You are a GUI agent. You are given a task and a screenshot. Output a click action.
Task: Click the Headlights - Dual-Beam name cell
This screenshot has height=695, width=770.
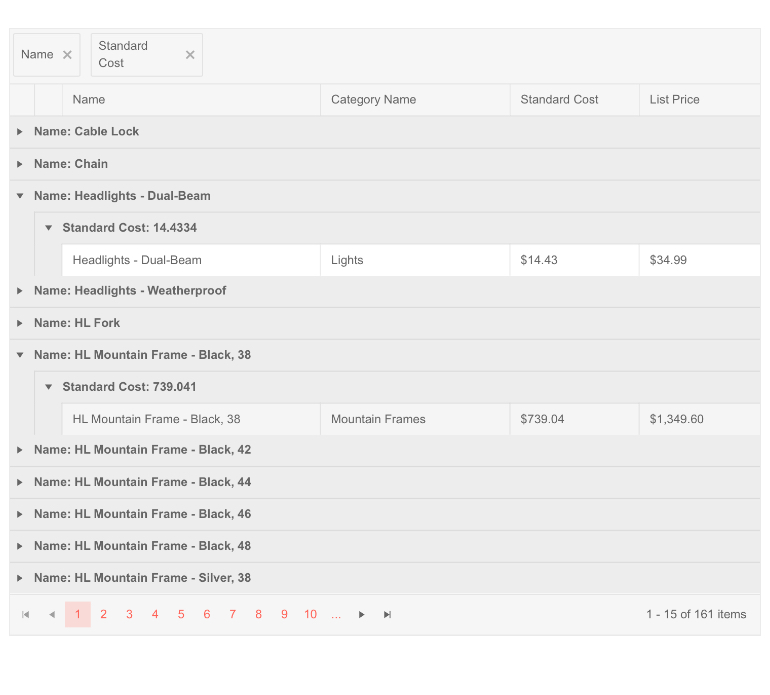click(192, 260)
